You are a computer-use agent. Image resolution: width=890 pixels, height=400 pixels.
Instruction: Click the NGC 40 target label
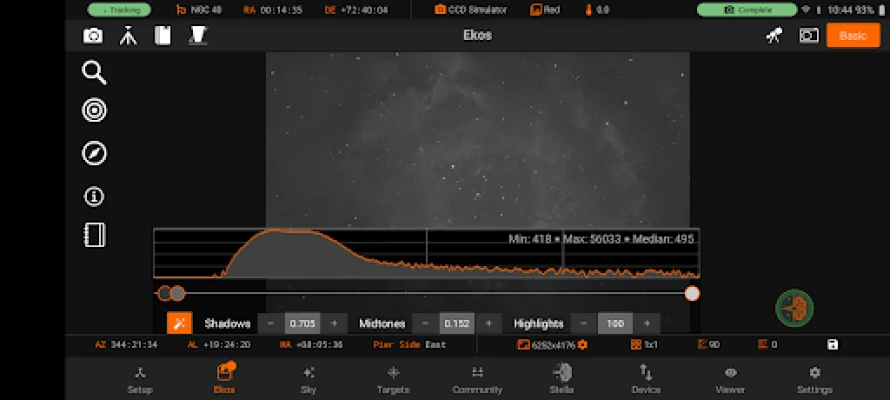[199, 10]
